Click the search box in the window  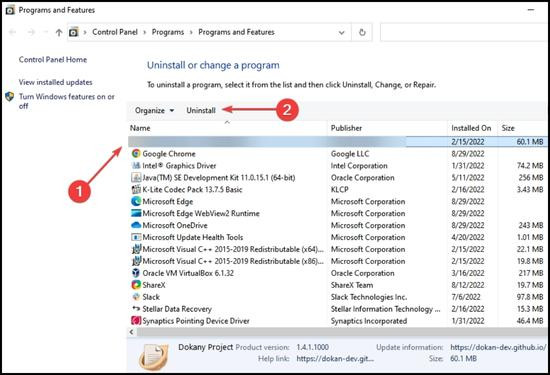464,32
